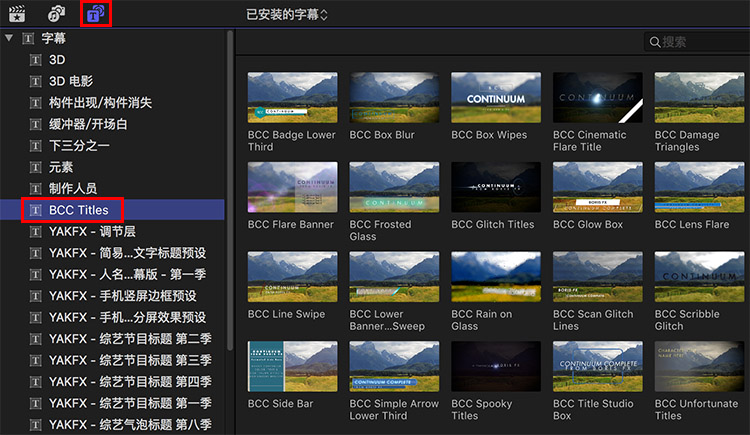Click the T icon beside 构件出现/构件消失

[35, 103]
